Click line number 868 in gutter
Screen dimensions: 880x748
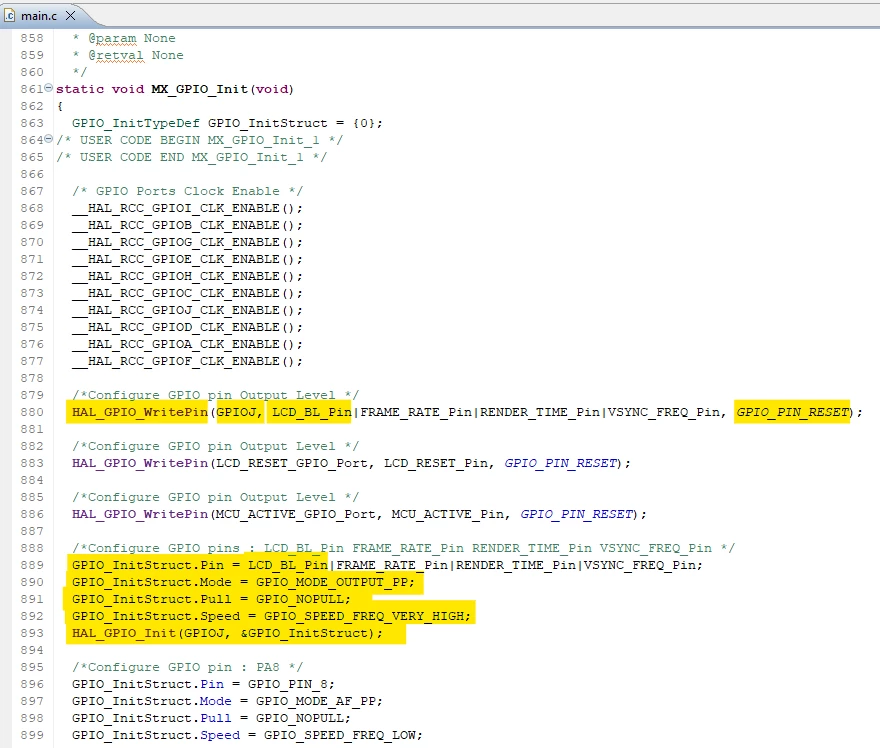[32, 208]
